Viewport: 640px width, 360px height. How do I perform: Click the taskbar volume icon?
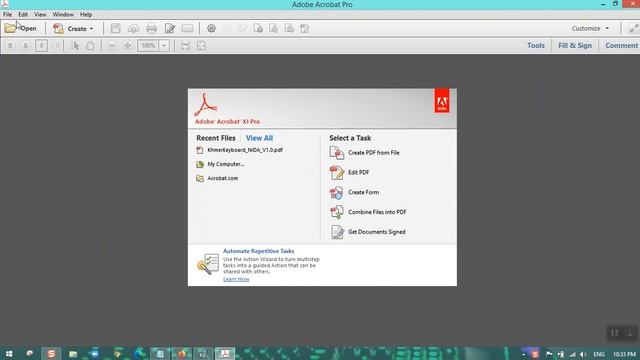point(583,354)
